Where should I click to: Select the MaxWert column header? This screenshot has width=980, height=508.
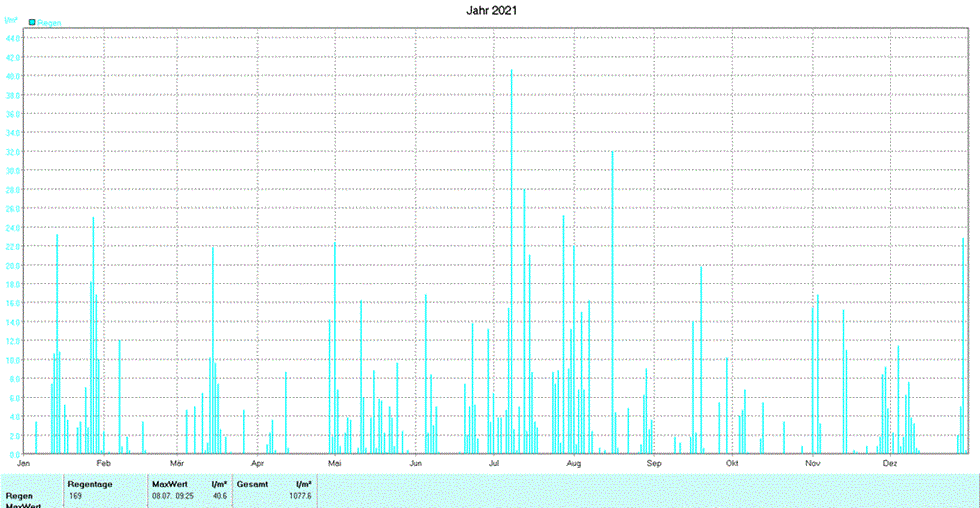coord(170,484)
